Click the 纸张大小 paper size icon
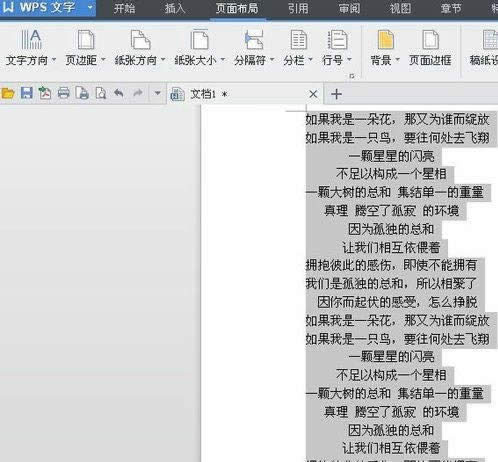Image resolution: width=498 pixels, height=462 pixels. click(x=200, y=39)
